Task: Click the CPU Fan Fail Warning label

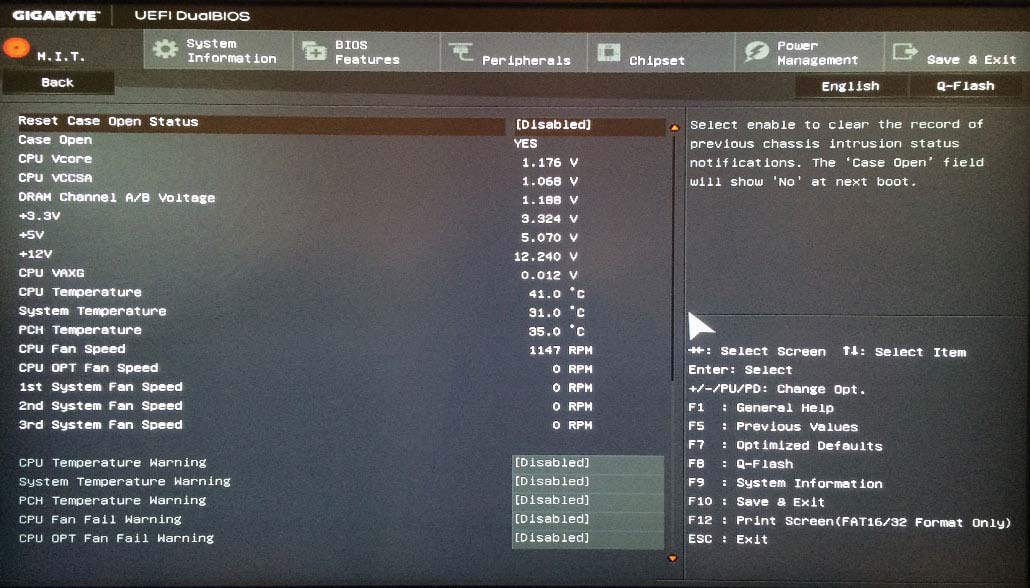Action: (x=100, y=519)
